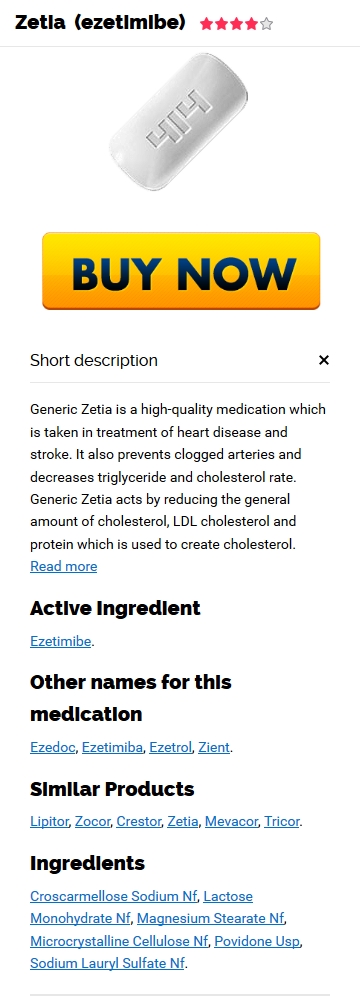This screenshot has width=360, height=996.
Task: Close the Short description section
Action: tap(324, 360)
